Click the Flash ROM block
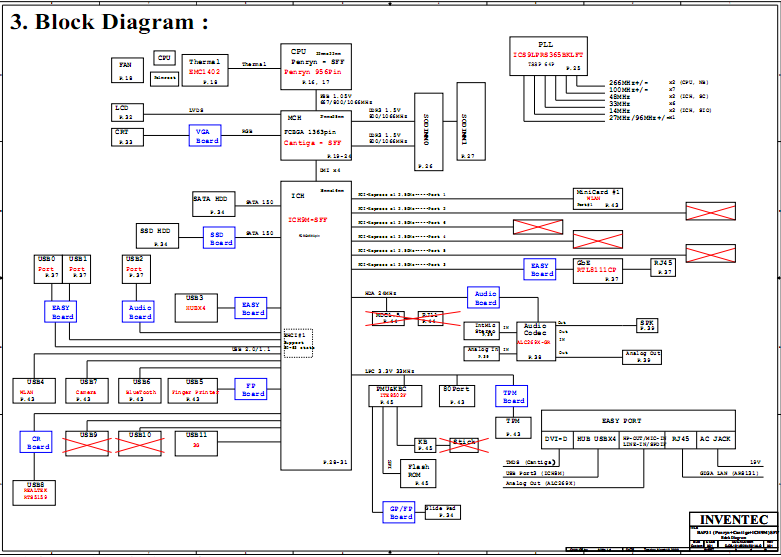 tap(418, 473)
